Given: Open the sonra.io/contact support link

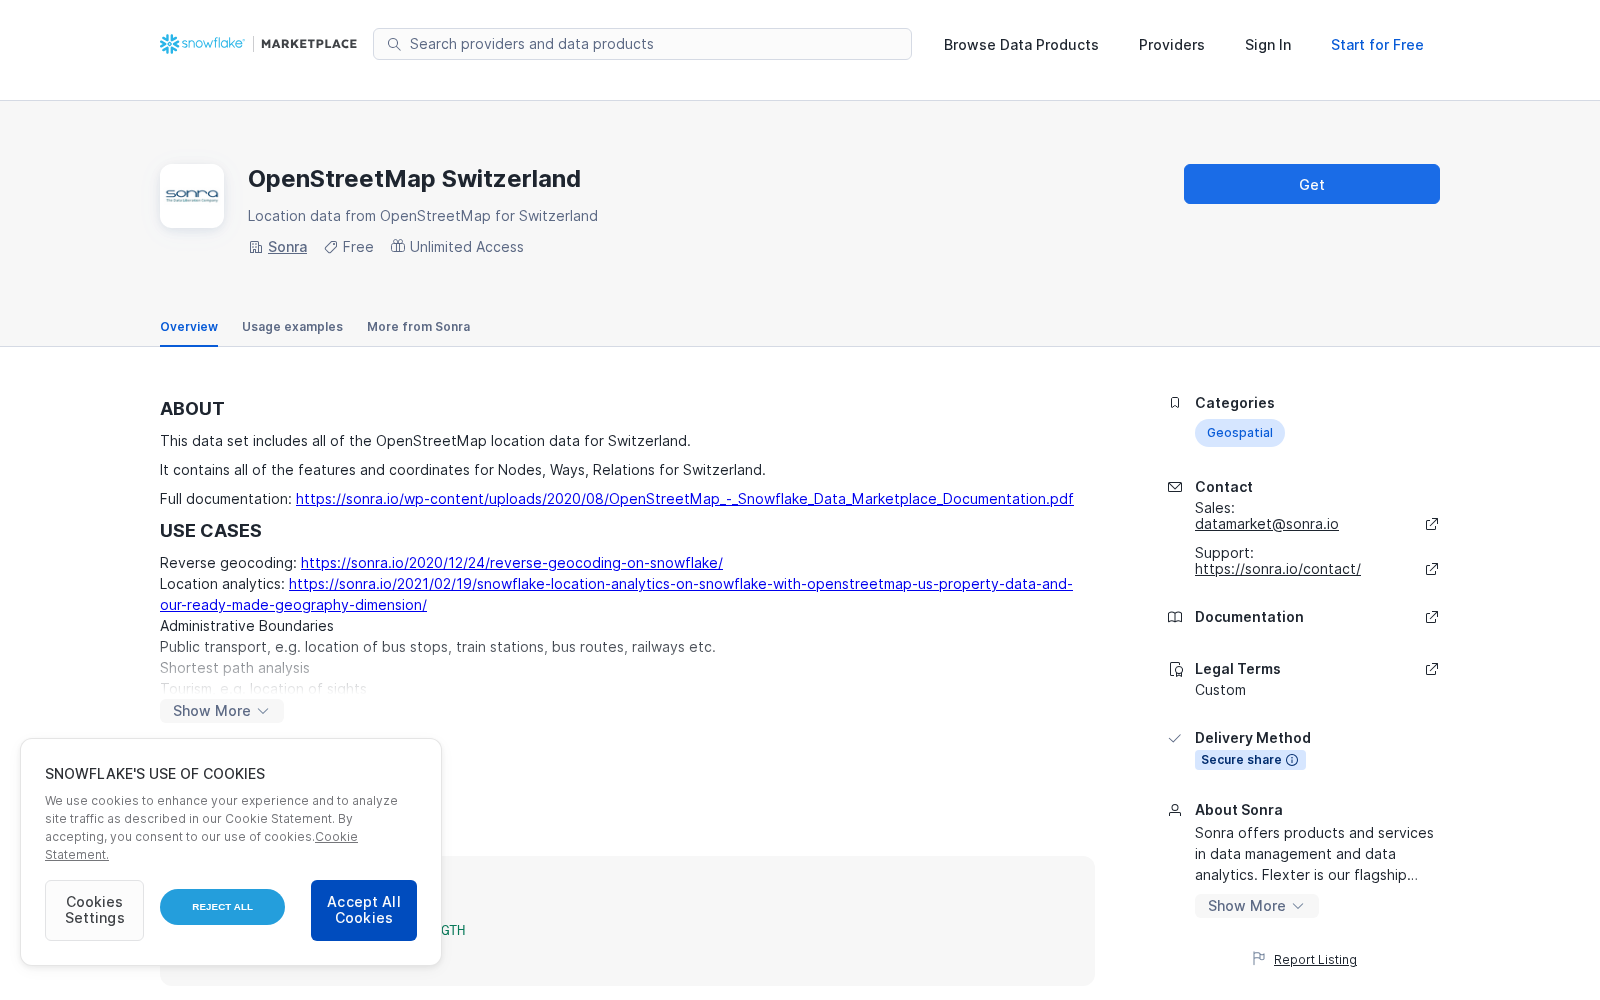Looking at the screenshot, I should 1278,569.
